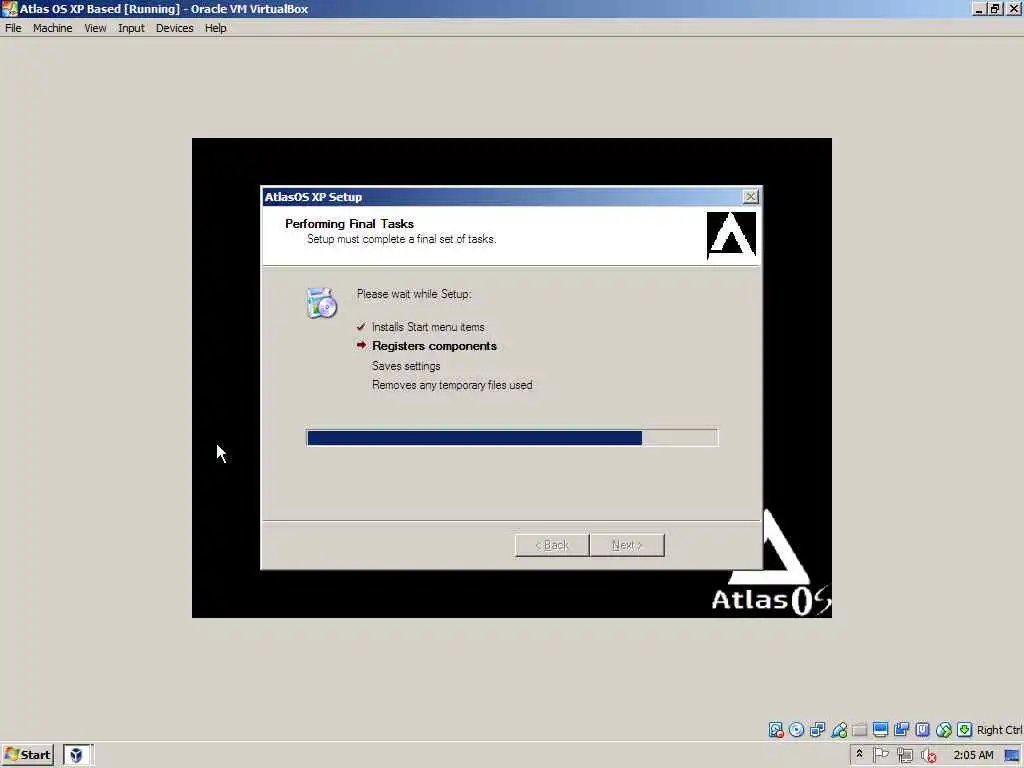The image size is (1024, 768).
Task: Click the 'Please wait while Setup:' text
Action: coord(414,294)
